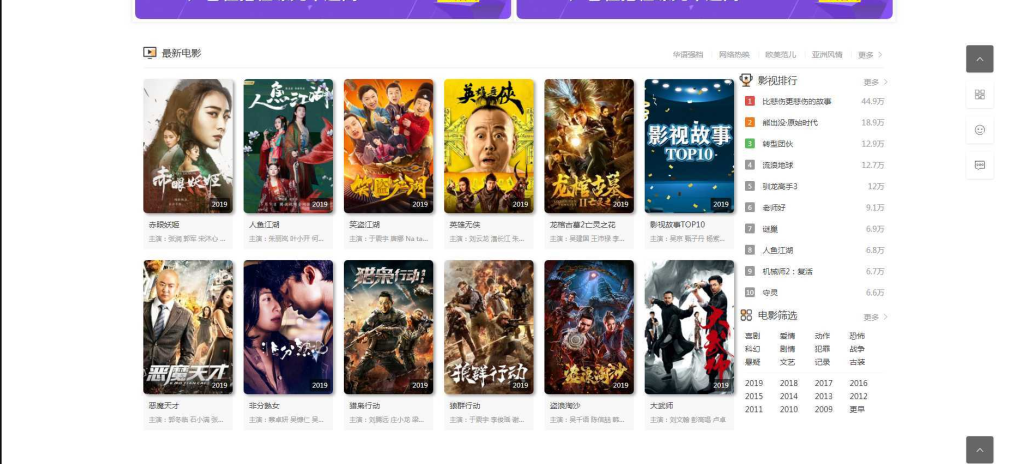The image size is (1024, 464).
Task: Click 更多 in the 影视排行 header
Action: [875, 82]
